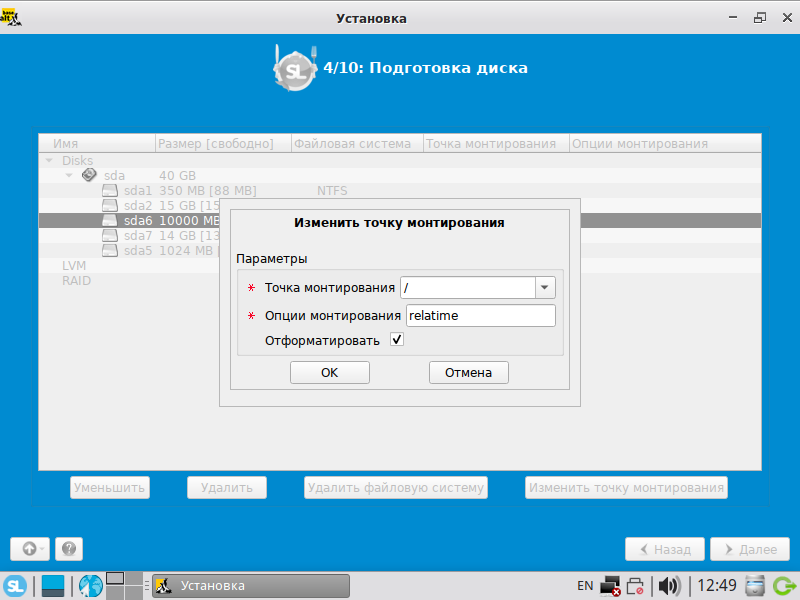Click the Установка taskbar window entry
Viewport: 800px width, 600px height.
click(x=251, y=586)
